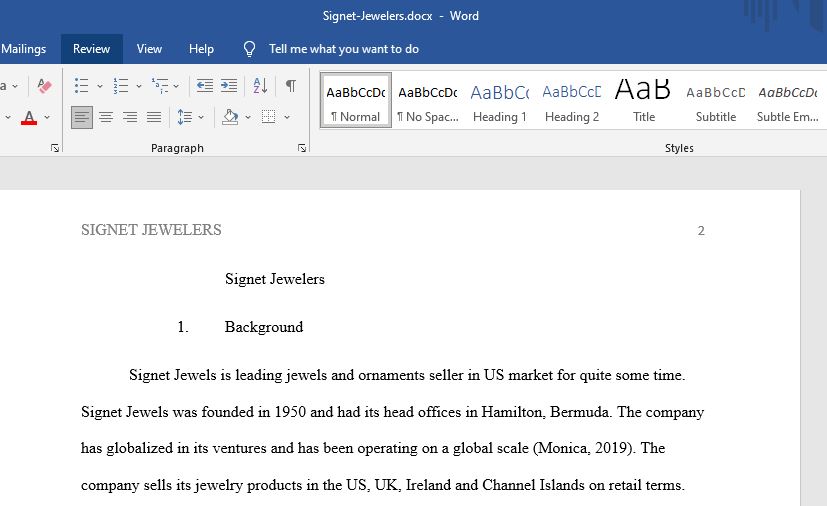Decrease the paragraph indent

tap(205, 85)
